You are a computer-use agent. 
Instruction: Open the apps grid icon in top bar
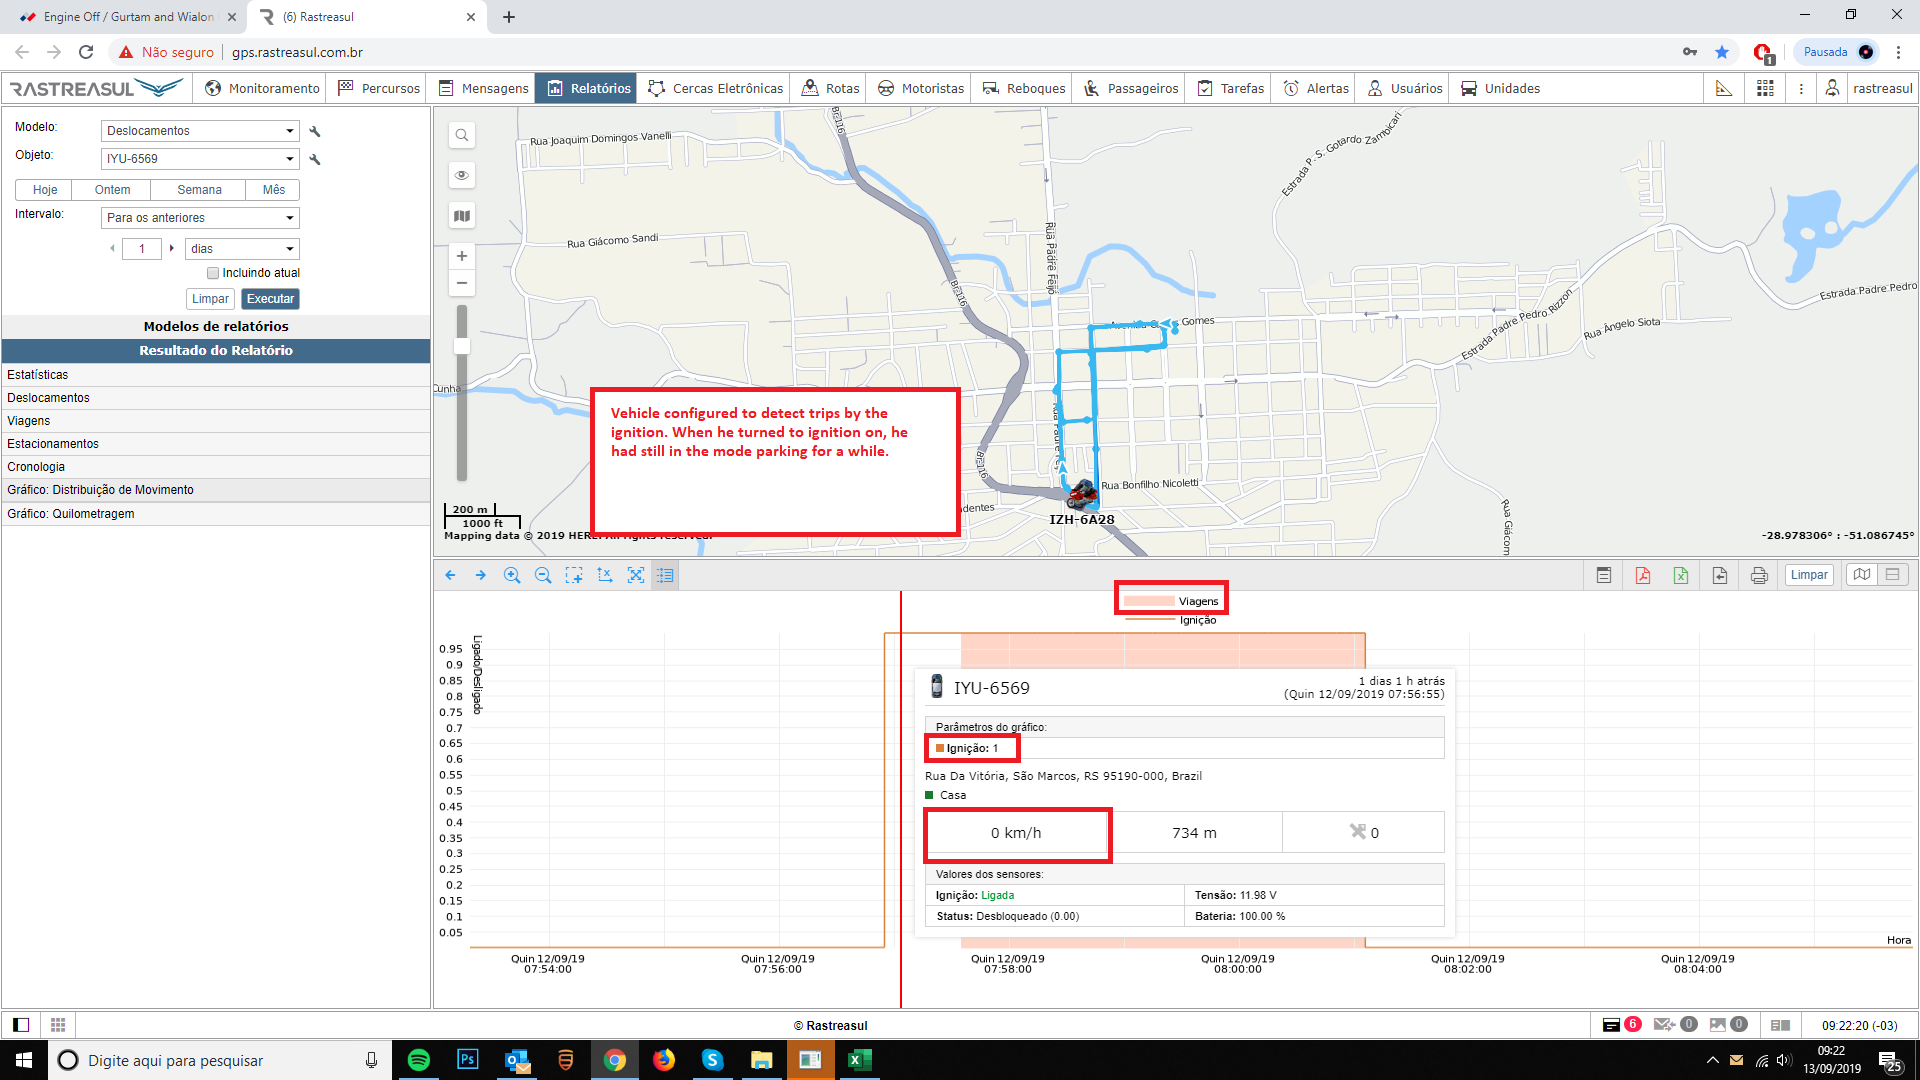pos(1765,88)
